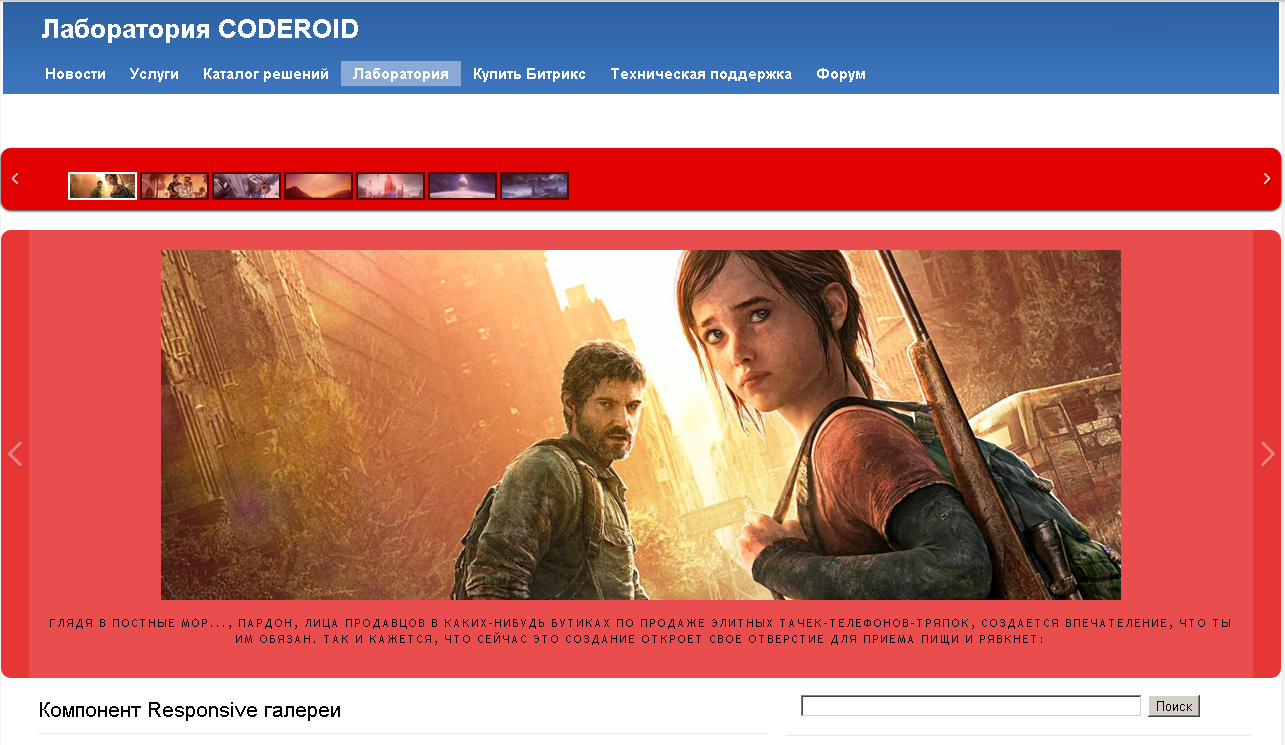Select the seventh, last thumbnail
This screenshot has width=1285, height=745.
[534, 186]
